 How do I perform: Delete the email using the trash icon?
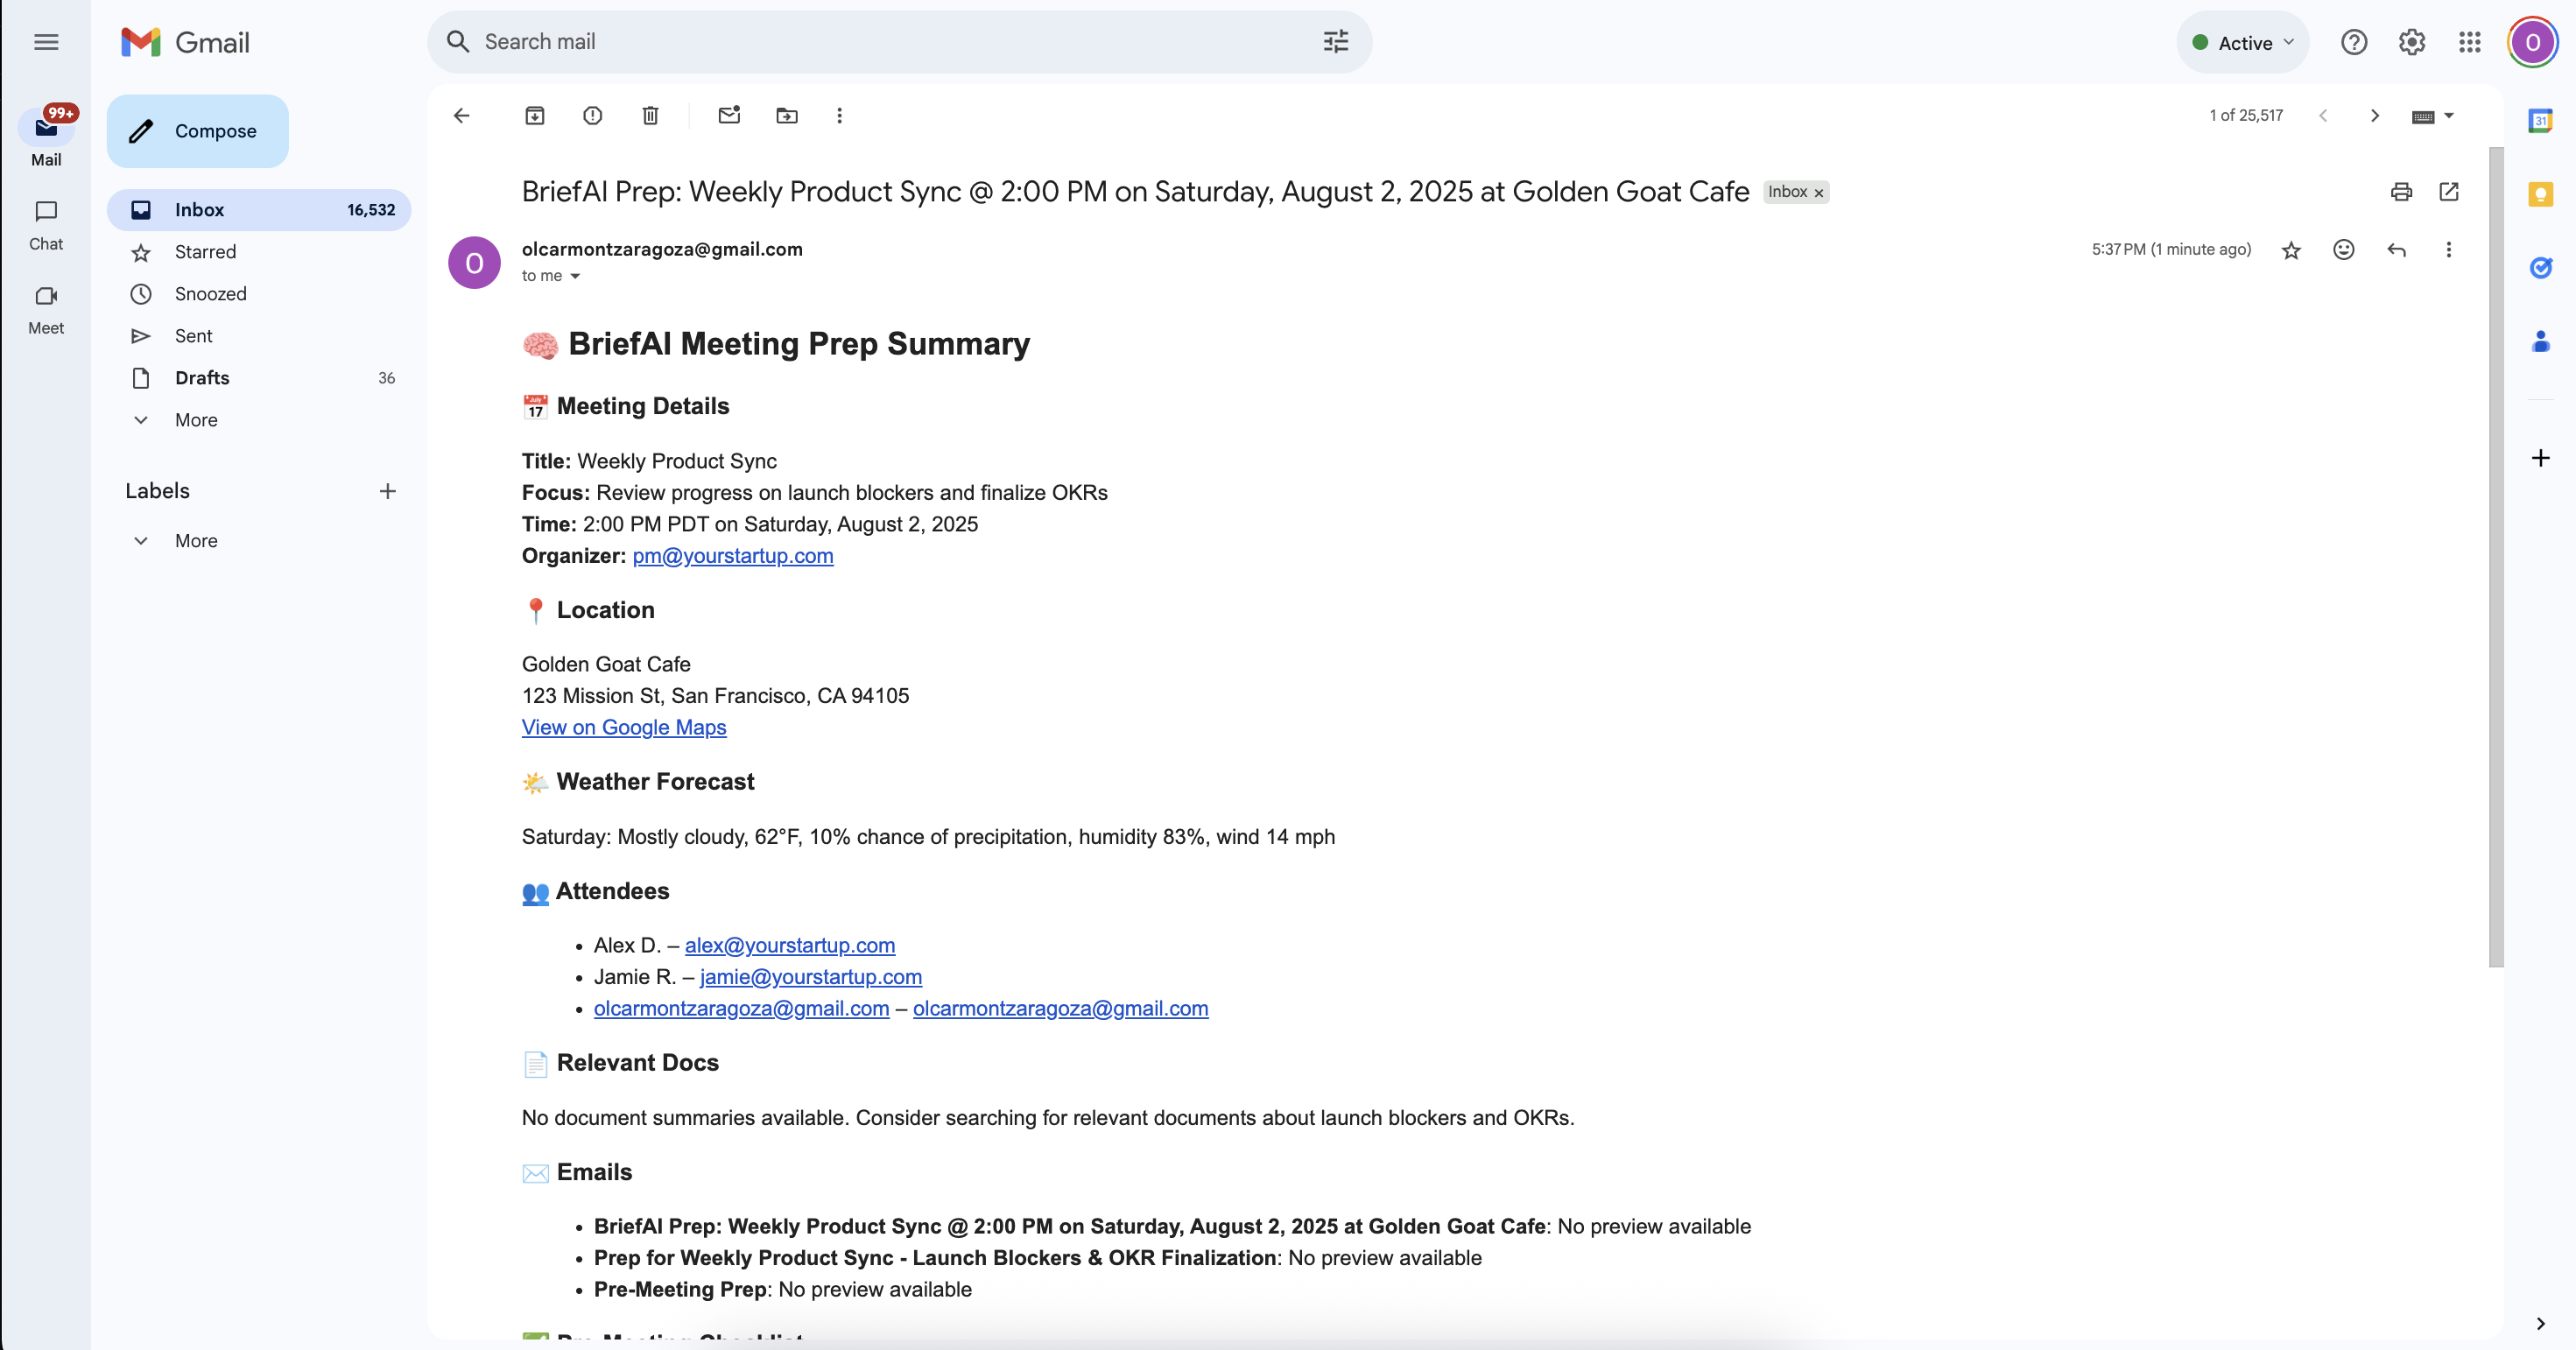[650, 116]
